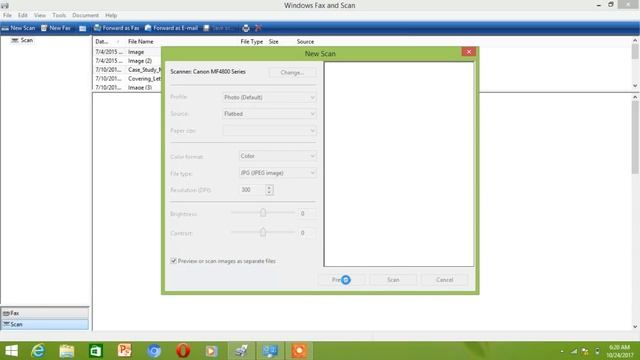Click the preview pane vertical scrollbar
Viewport: 640px width, 360px height.
635,211
